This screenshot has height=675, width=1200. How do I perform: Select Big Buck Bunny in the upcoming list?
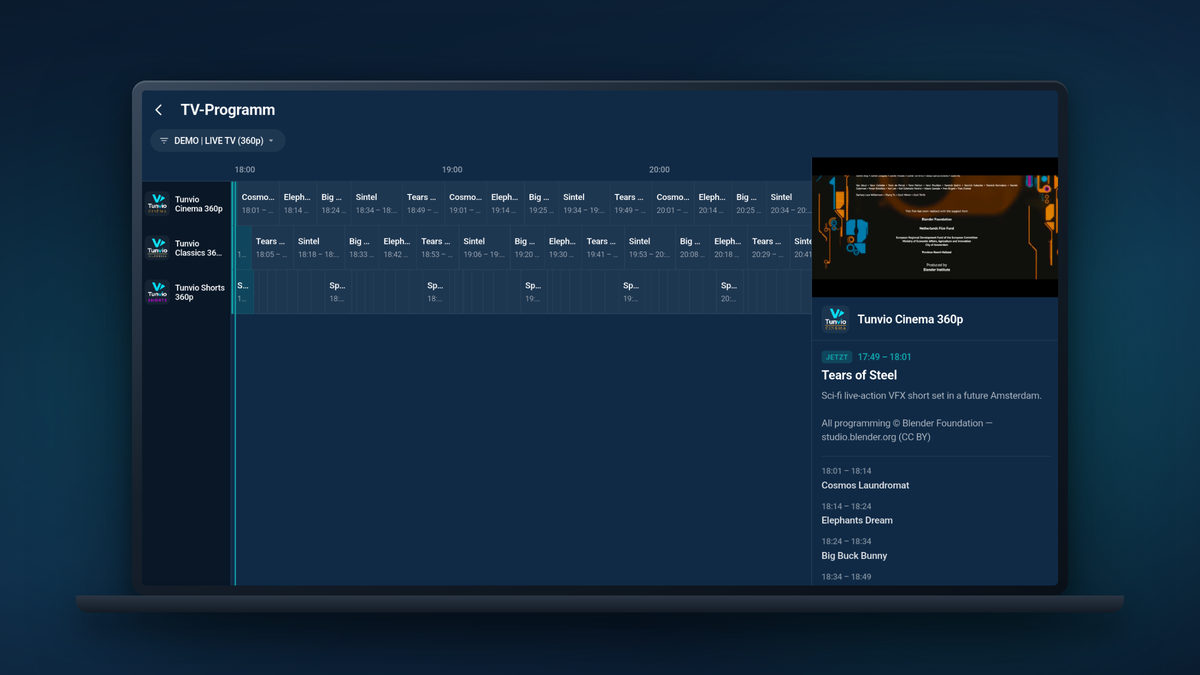pyautogui.click(x=854, y=555)
